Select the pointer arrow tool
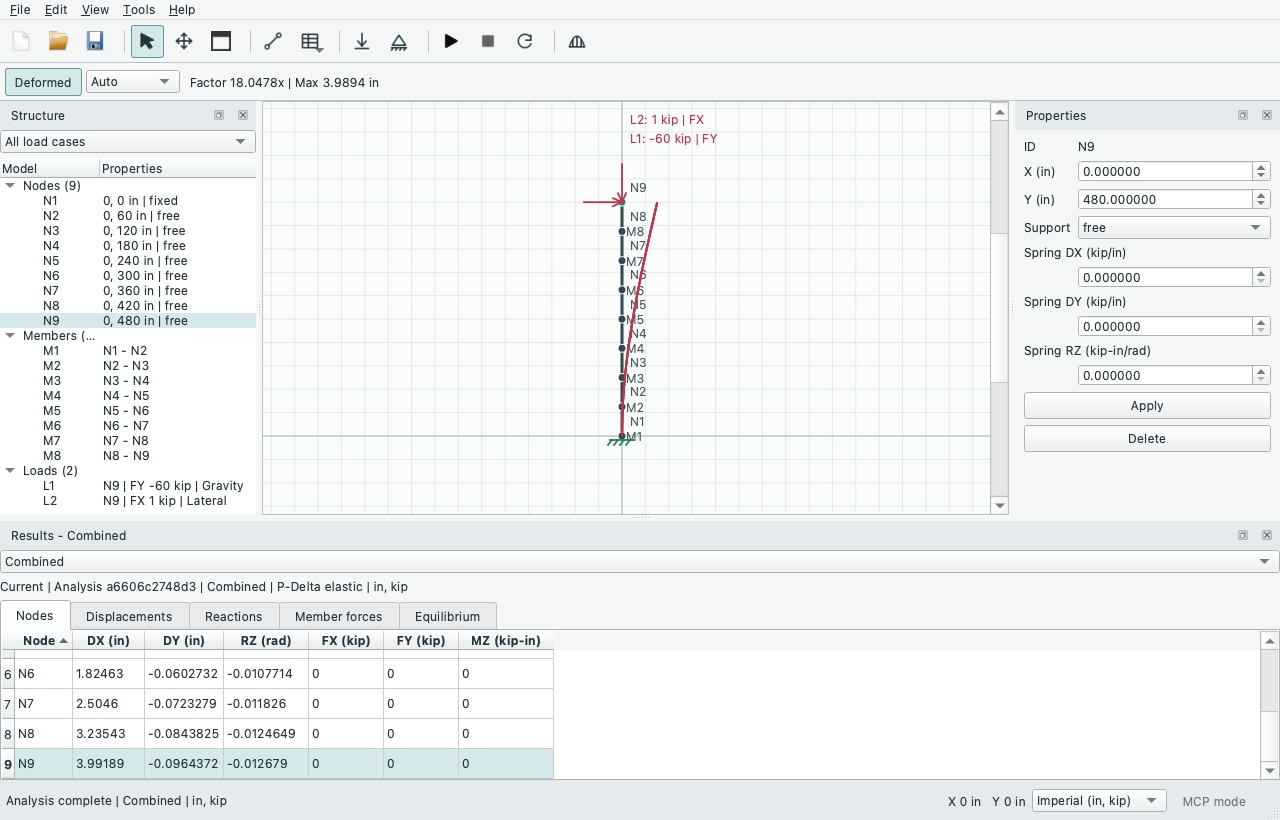 [x=147, y=41]
